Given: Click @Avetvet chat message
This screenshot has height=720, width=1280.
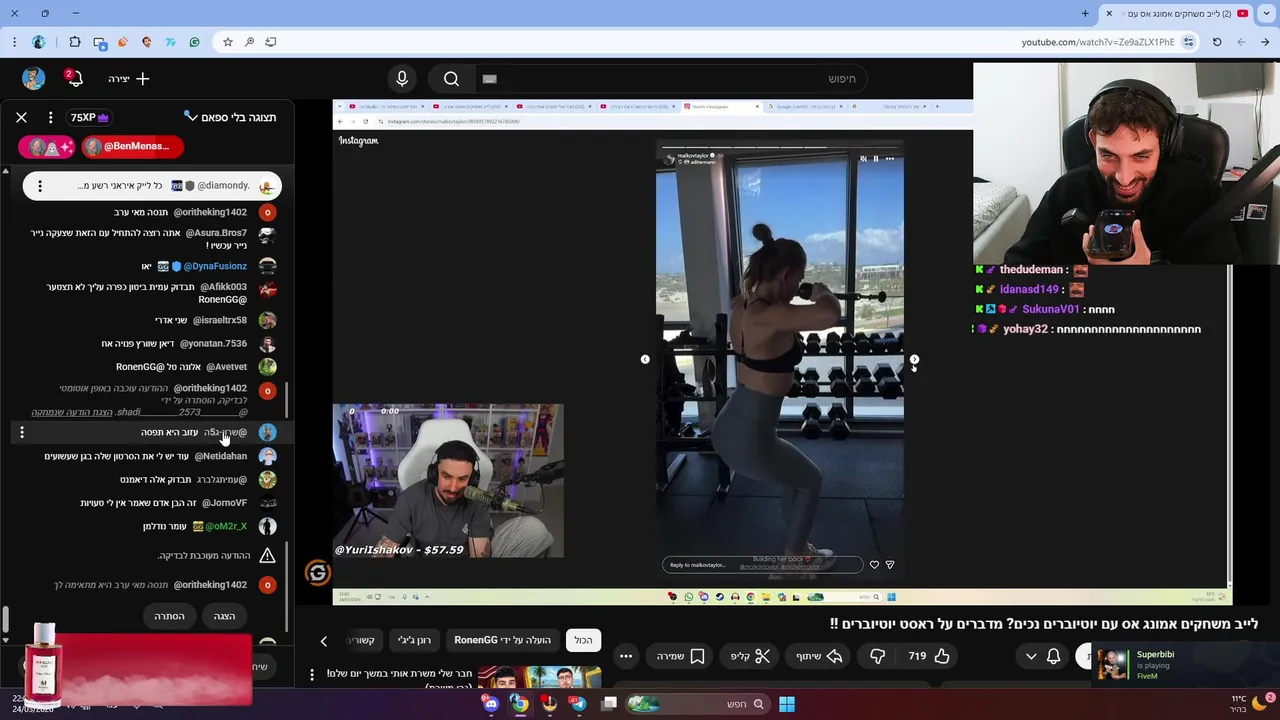Looking at the screenshot, I should (181, 366).
